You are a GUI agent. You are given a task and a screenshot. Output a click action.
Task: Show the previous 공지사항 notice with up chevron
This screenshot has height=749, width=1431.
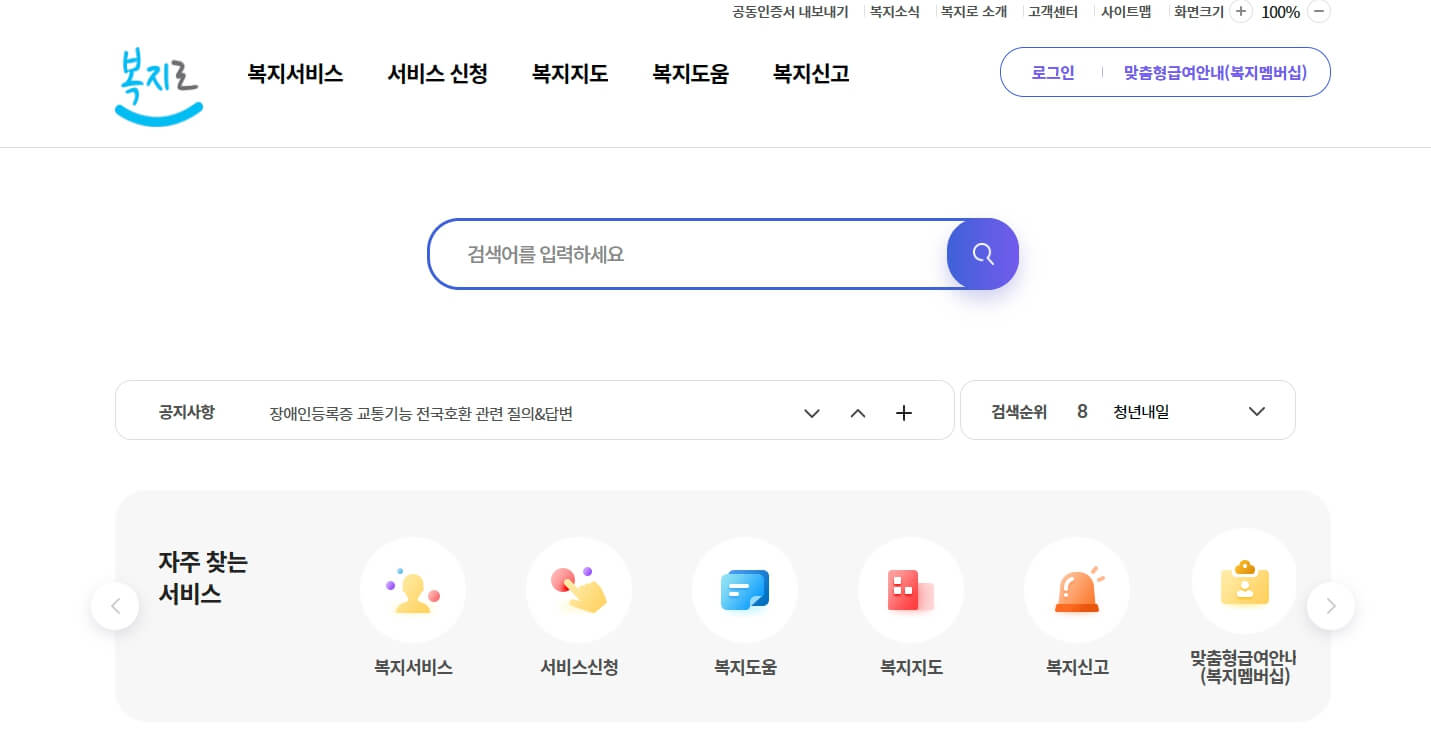coord(857,413)
